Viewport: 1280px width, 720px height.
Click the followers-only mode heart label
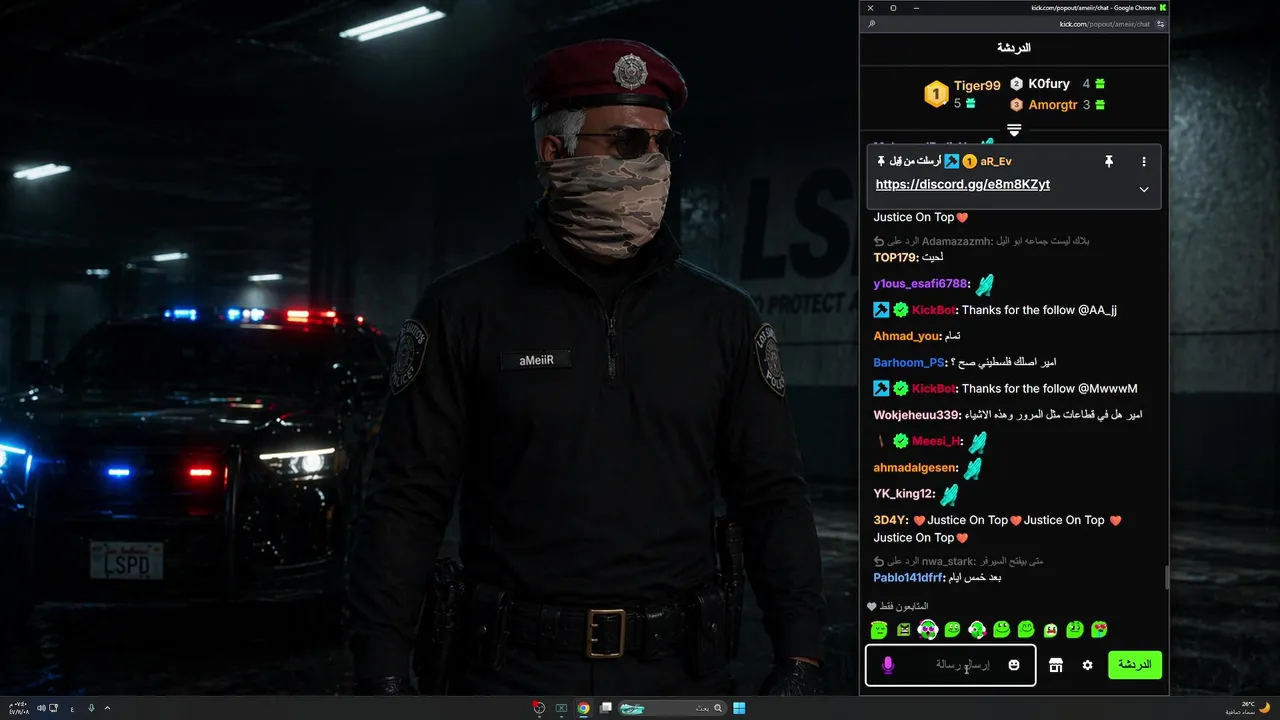[x=898, y=606]
